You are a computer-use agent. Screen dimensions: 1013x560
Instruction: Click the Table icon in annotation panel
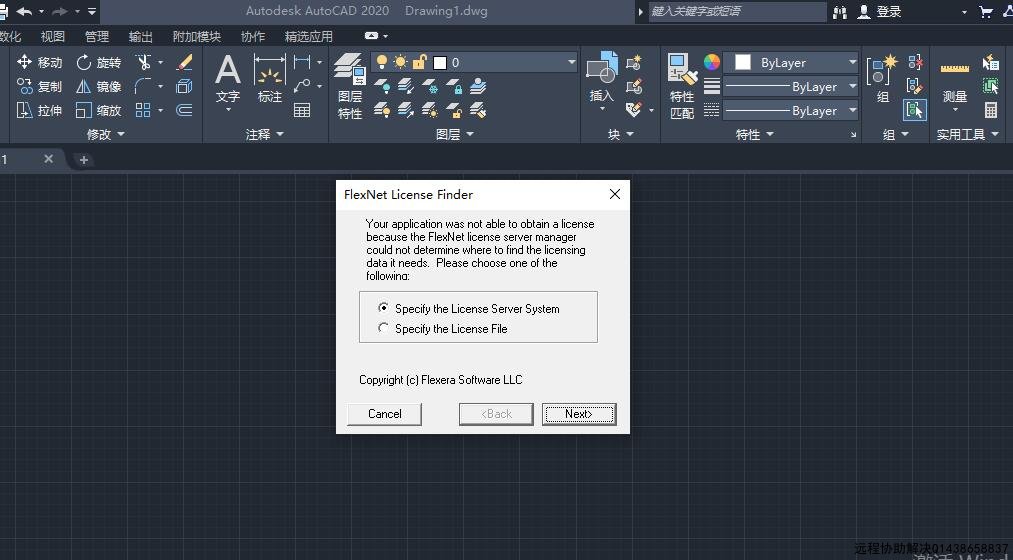[302, 110]
